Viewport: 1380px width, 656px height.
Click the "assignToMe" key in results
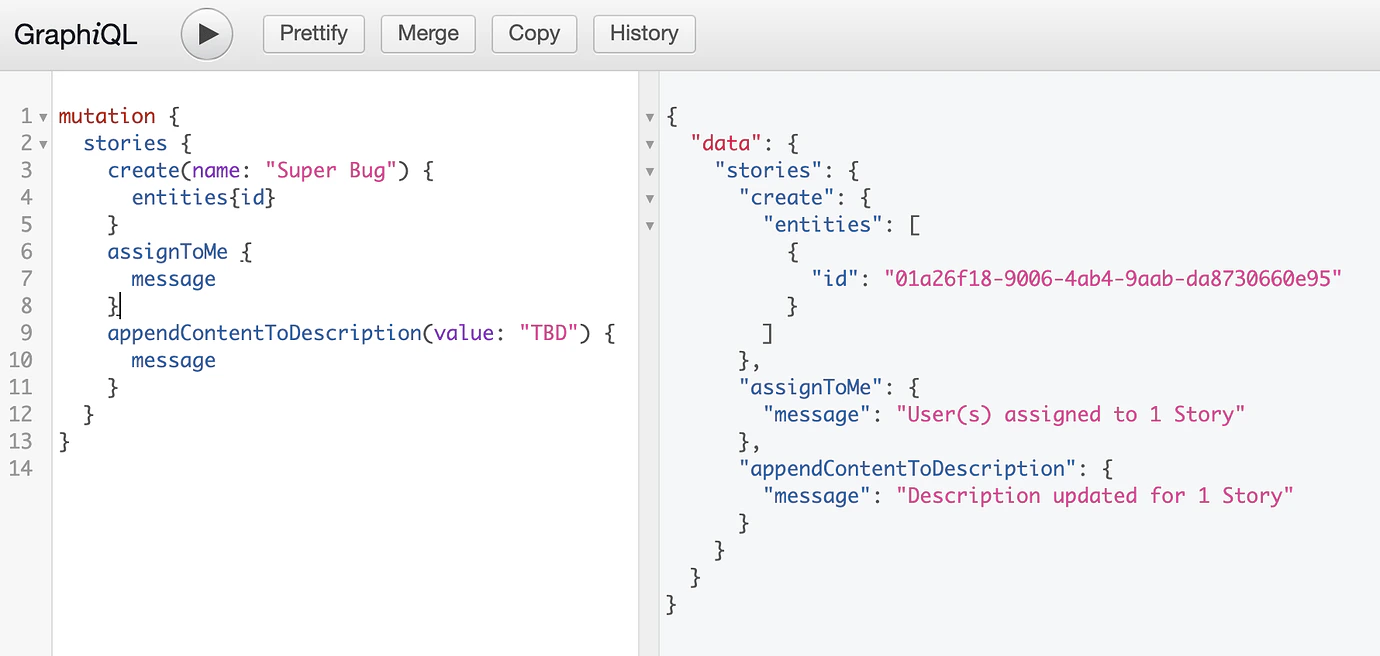tap(811, 387)
